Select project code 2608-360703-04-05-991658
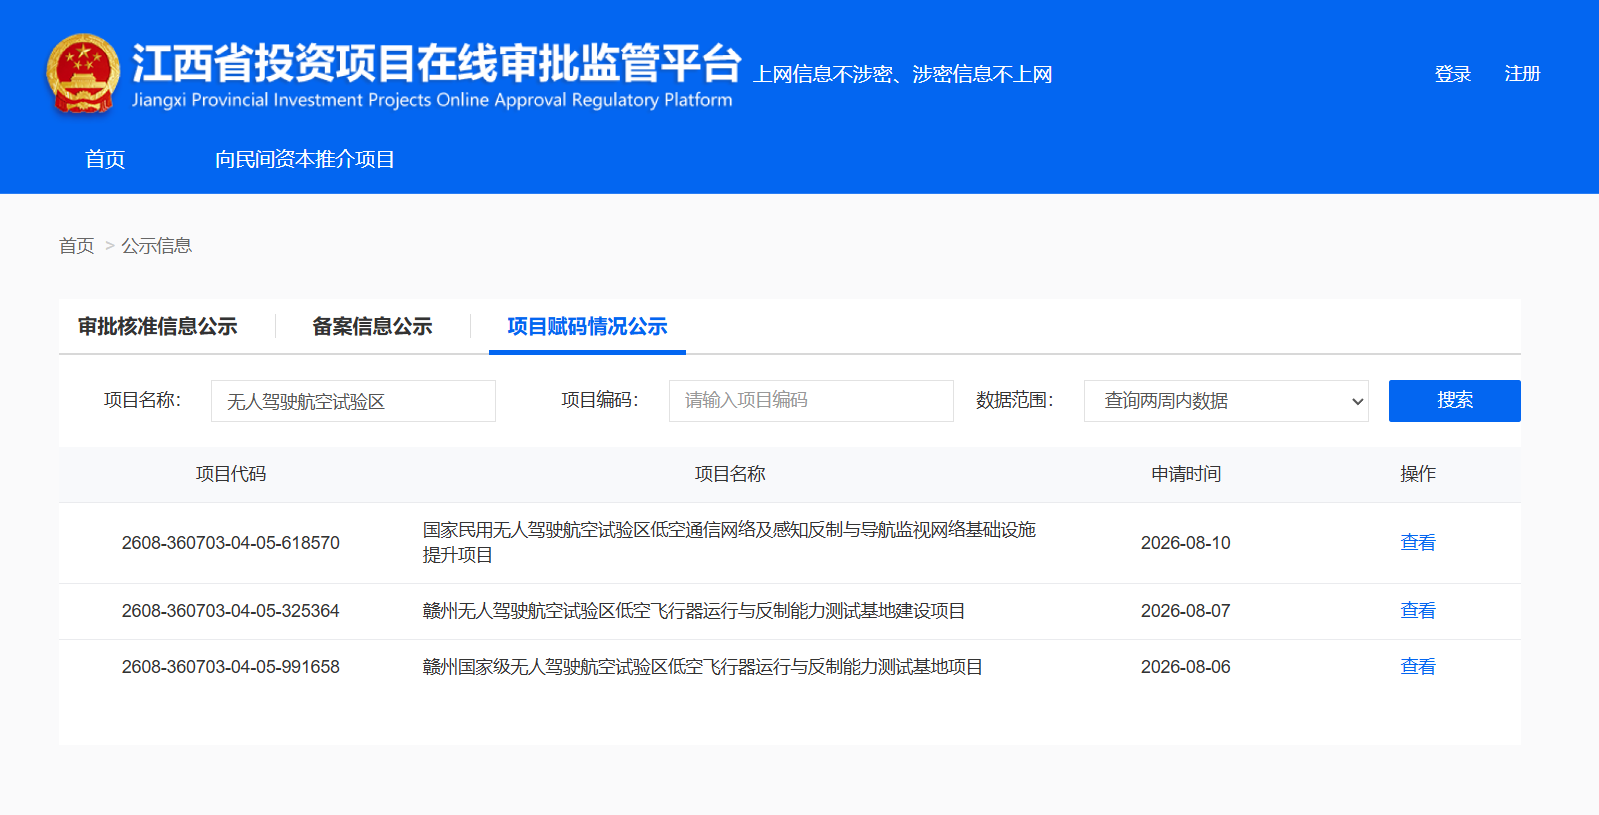 (231, 667)
